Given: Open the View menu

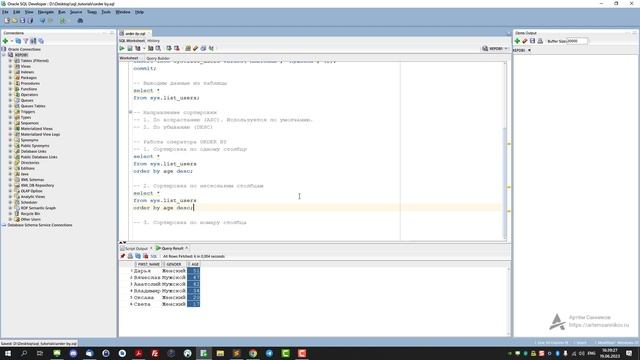Looking at the screenshot, I should point(29,12).
